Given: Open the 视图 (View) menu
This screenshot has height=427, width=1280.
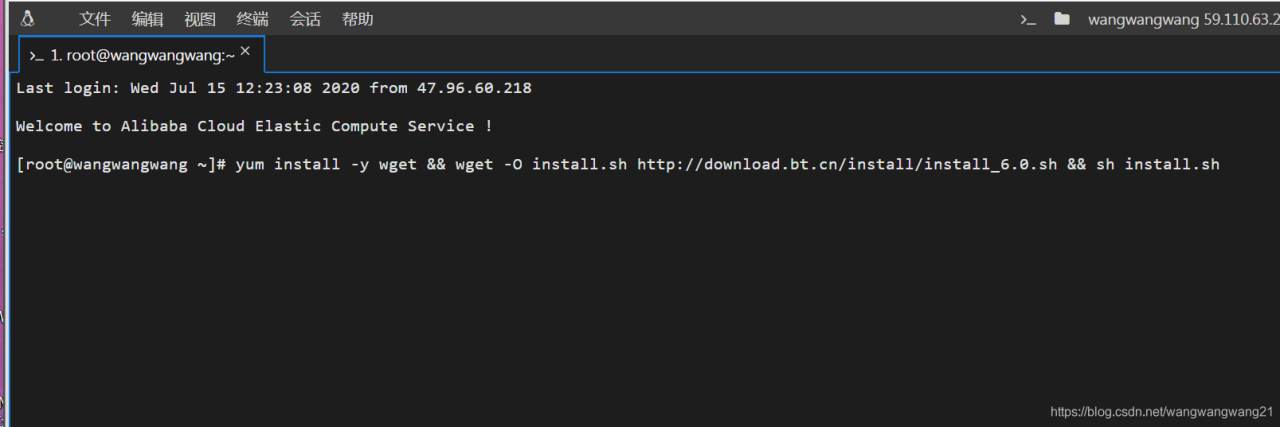Looking at the screenshot, I should point(200,19).
